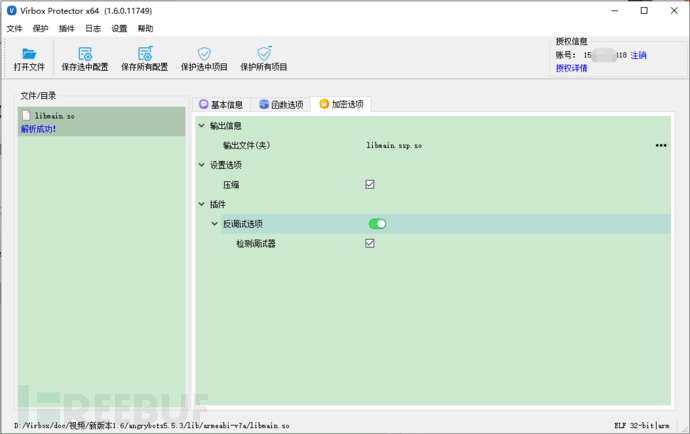Close the Virbox Protector window
Screen dimensions: 690x434
click(x=674, y=11)
